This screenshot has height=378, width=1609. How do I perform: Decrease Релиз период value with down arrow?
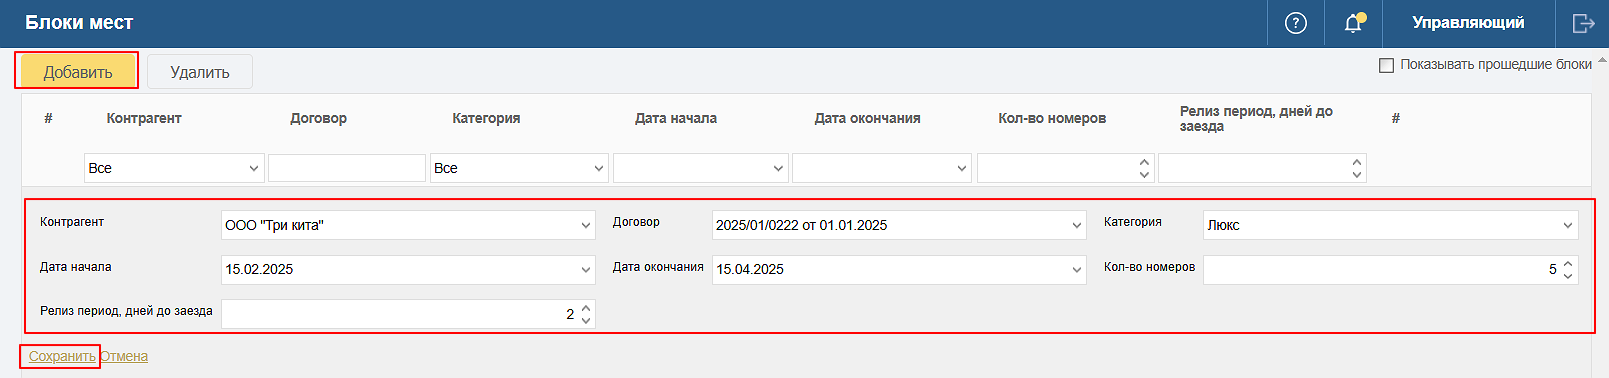pyautogui.click(x=586, y=320)
